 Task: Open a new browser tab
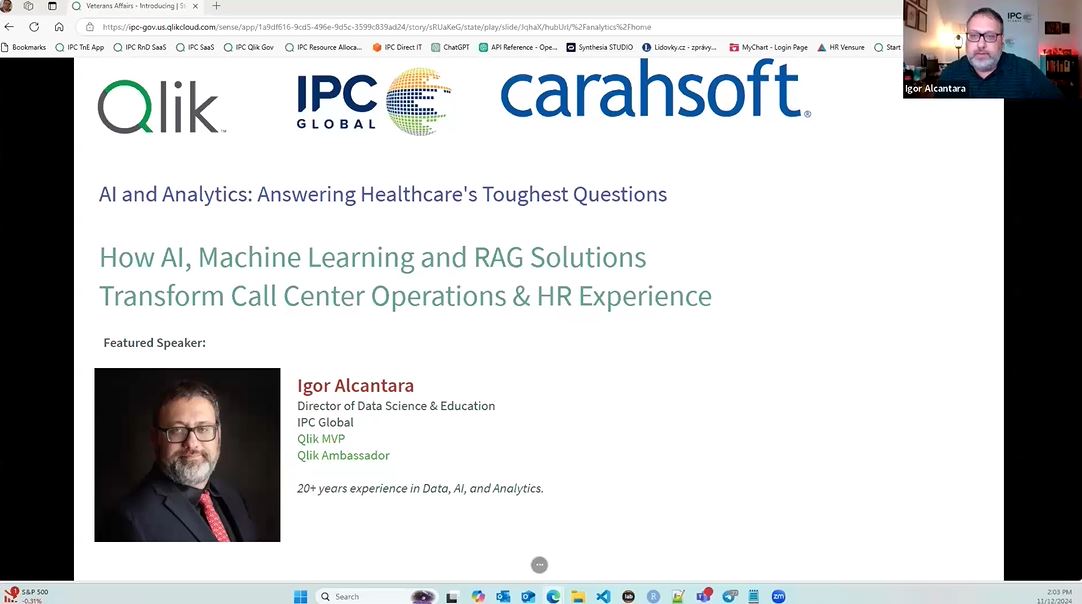(216, 6)
